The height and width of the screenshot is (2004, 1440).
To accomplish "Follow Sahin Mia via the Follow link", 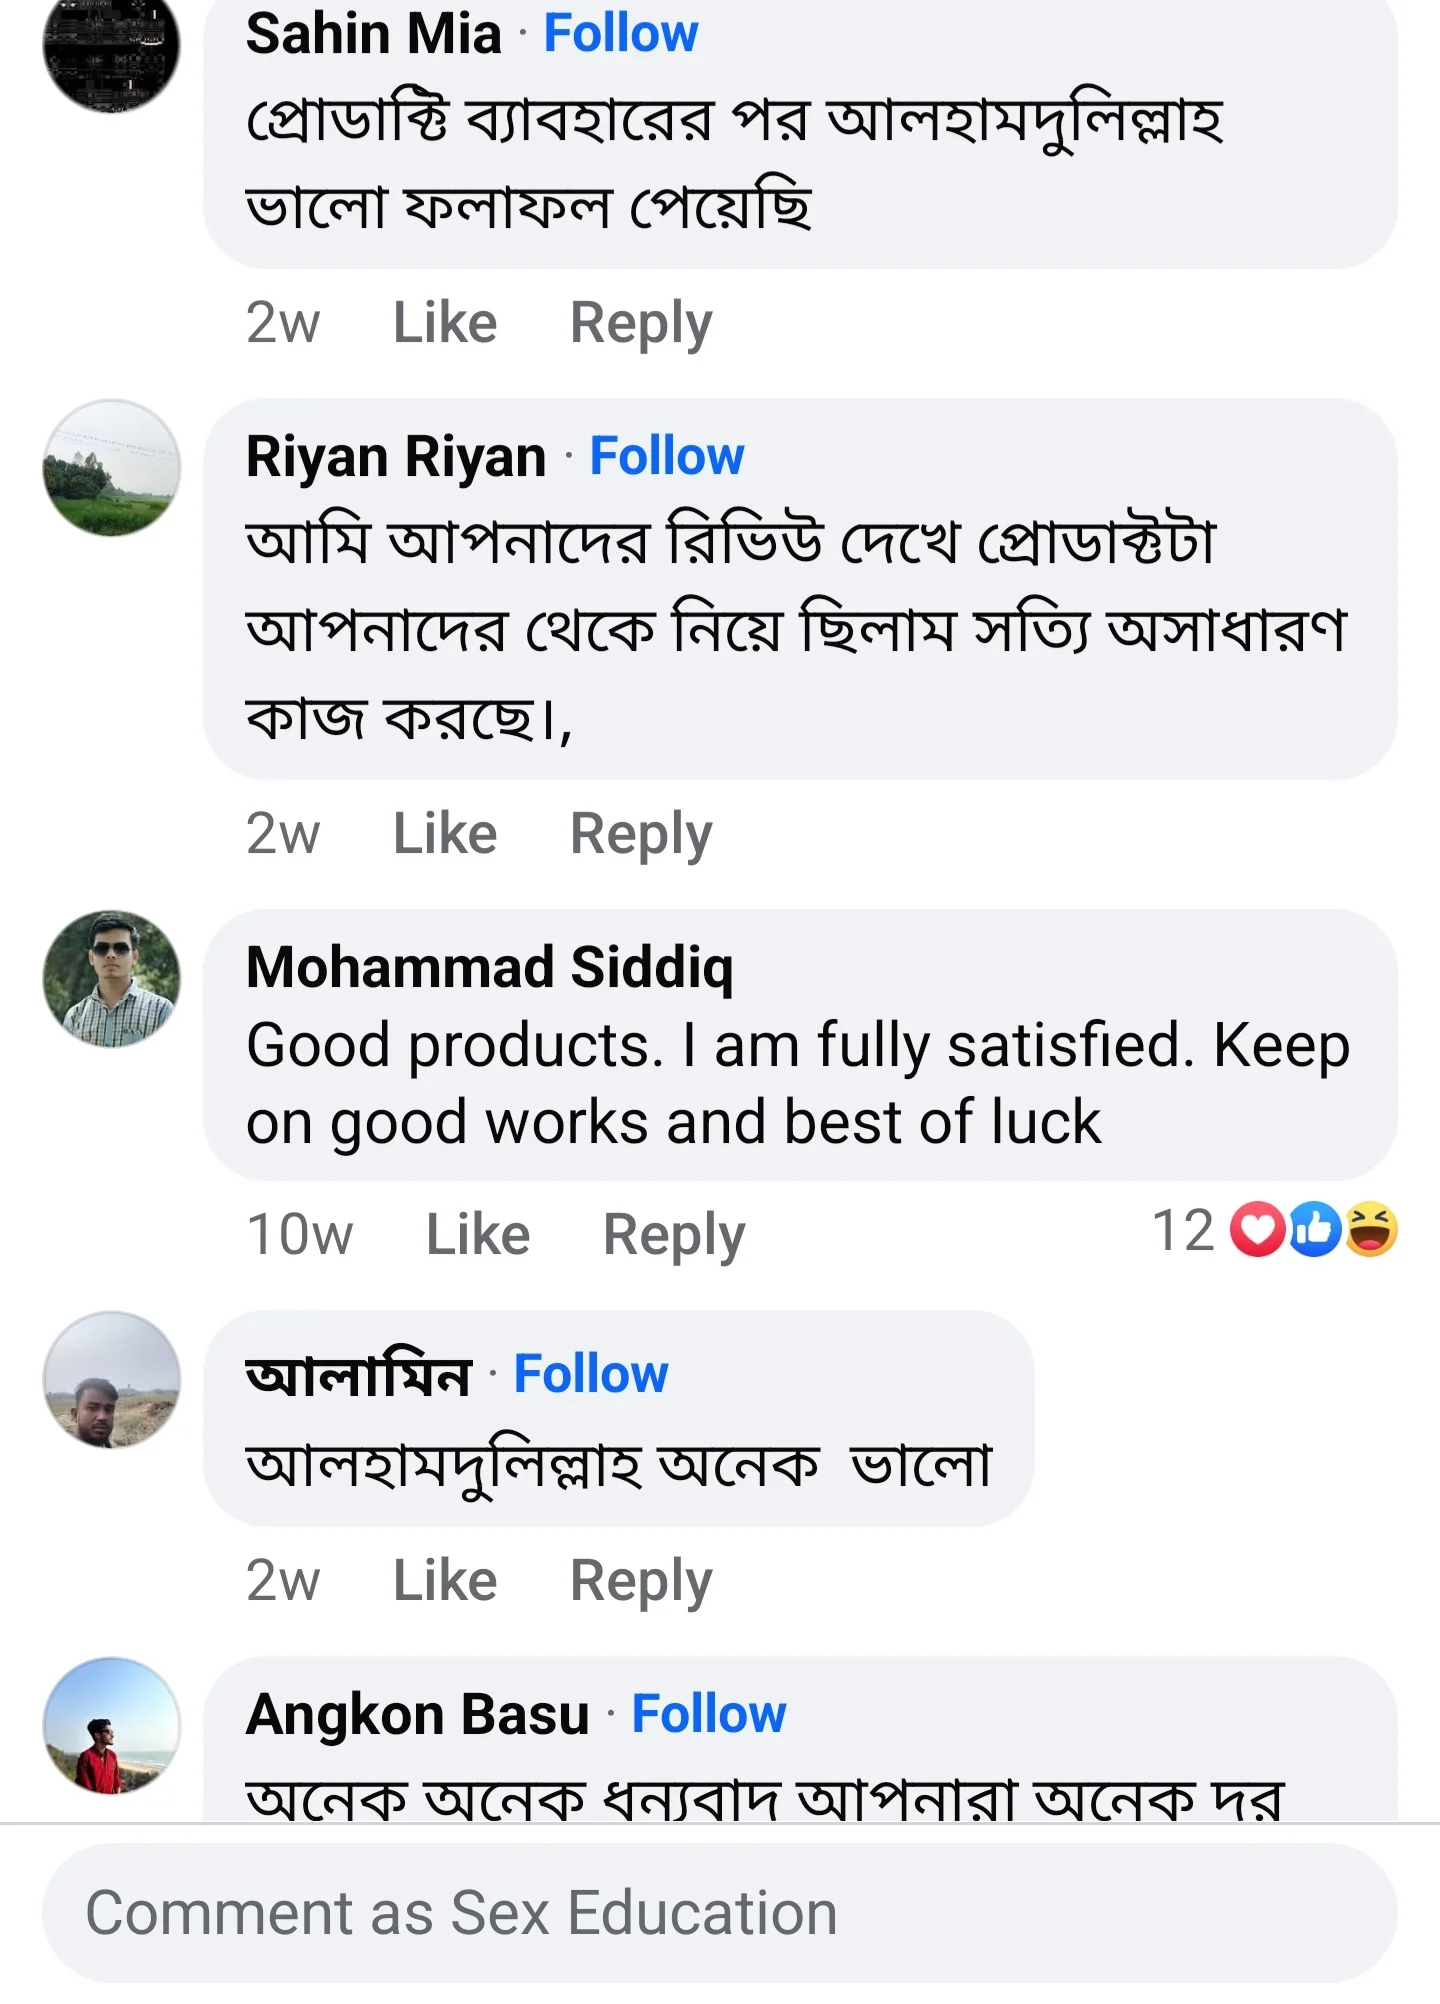I will point(620,33).
